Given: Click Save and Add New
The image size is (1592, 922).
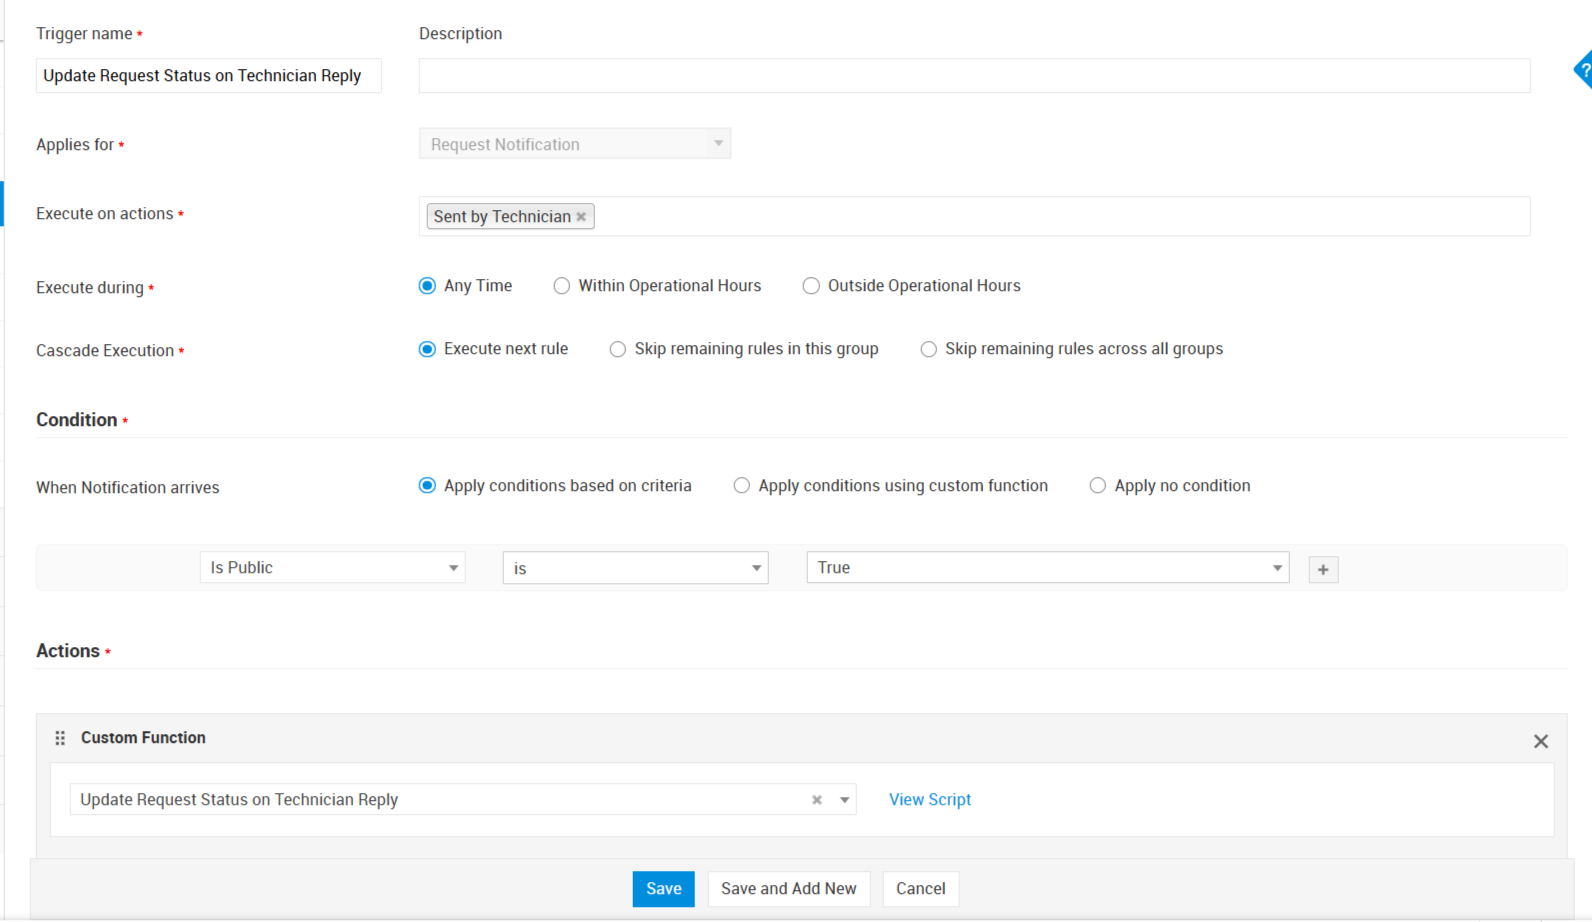Looking at the screenshot, I should tap(788, 889).
